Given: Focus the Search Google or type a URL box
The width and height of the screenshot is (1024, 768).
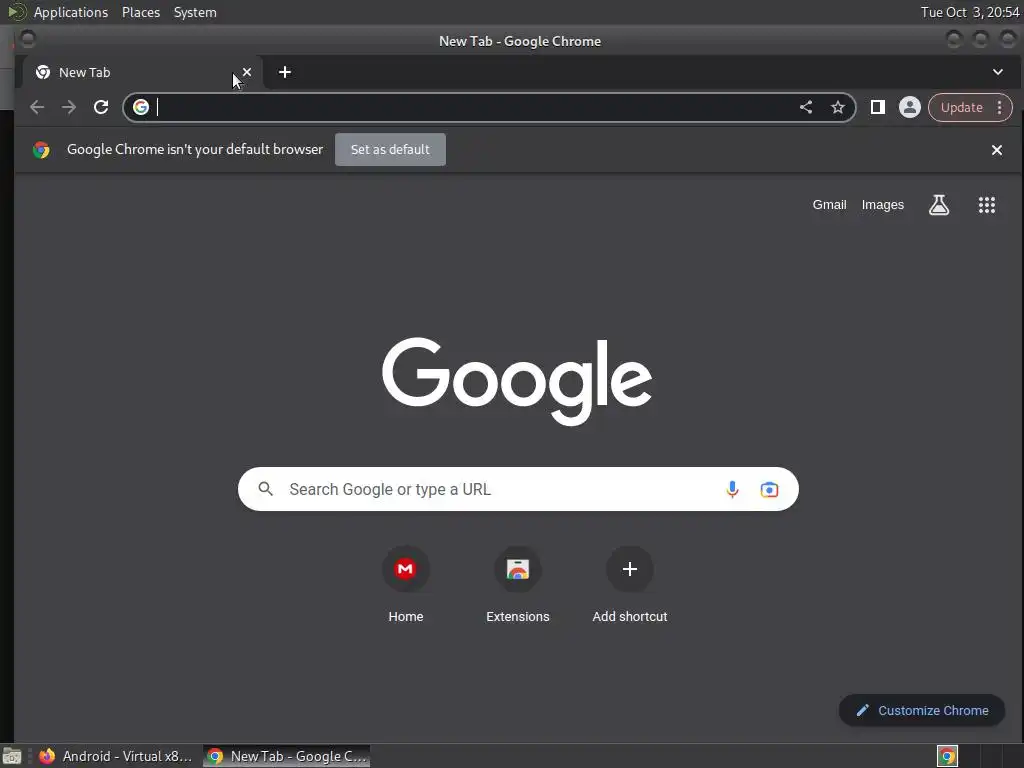Looking at the screenshot, I should tap(518, 489).
